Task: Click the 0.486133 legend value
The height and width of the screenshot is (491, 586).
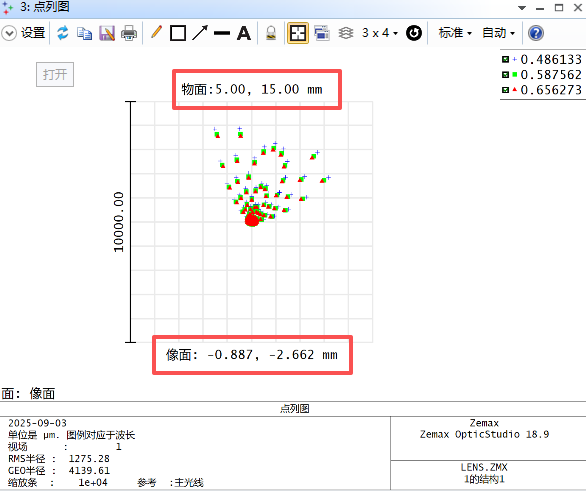Action: 551,59
